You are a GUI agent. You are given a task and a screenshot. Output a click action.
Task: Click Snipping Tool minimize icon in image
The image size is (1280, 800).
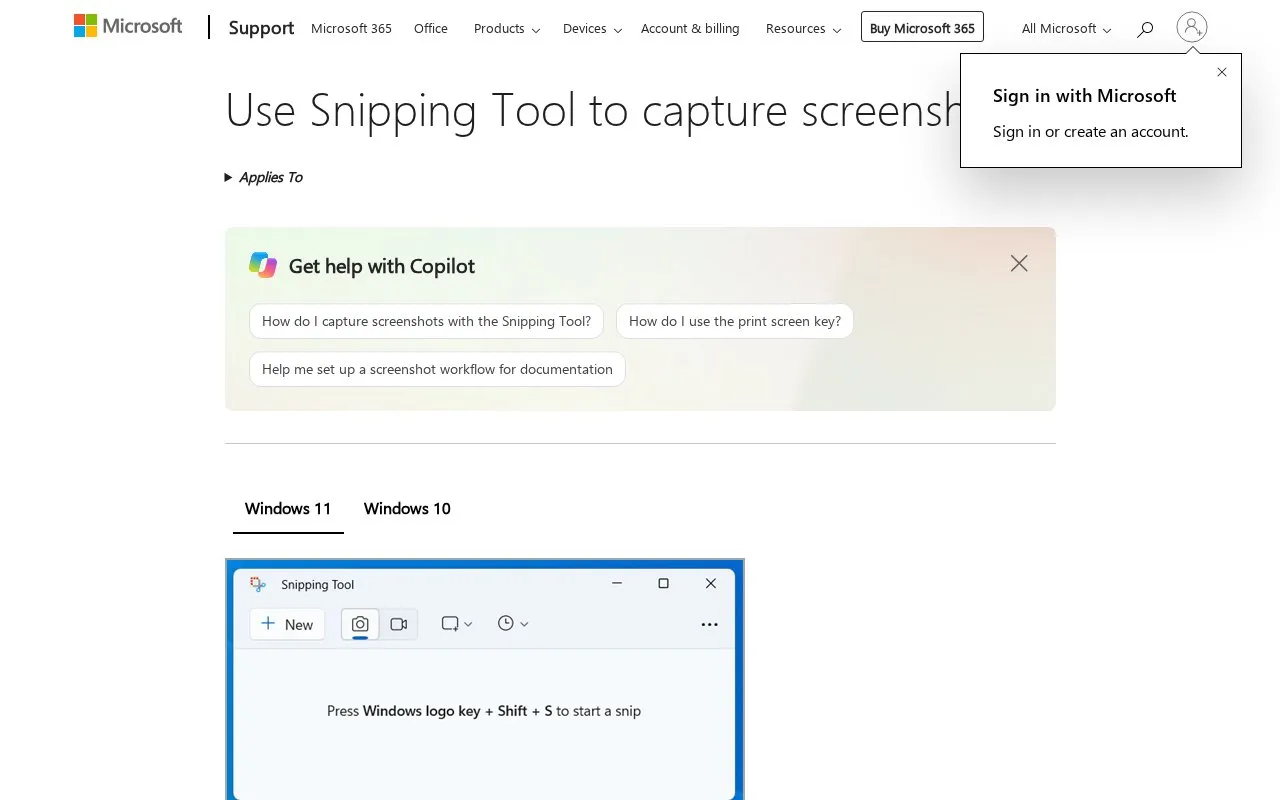click(617, 584)
